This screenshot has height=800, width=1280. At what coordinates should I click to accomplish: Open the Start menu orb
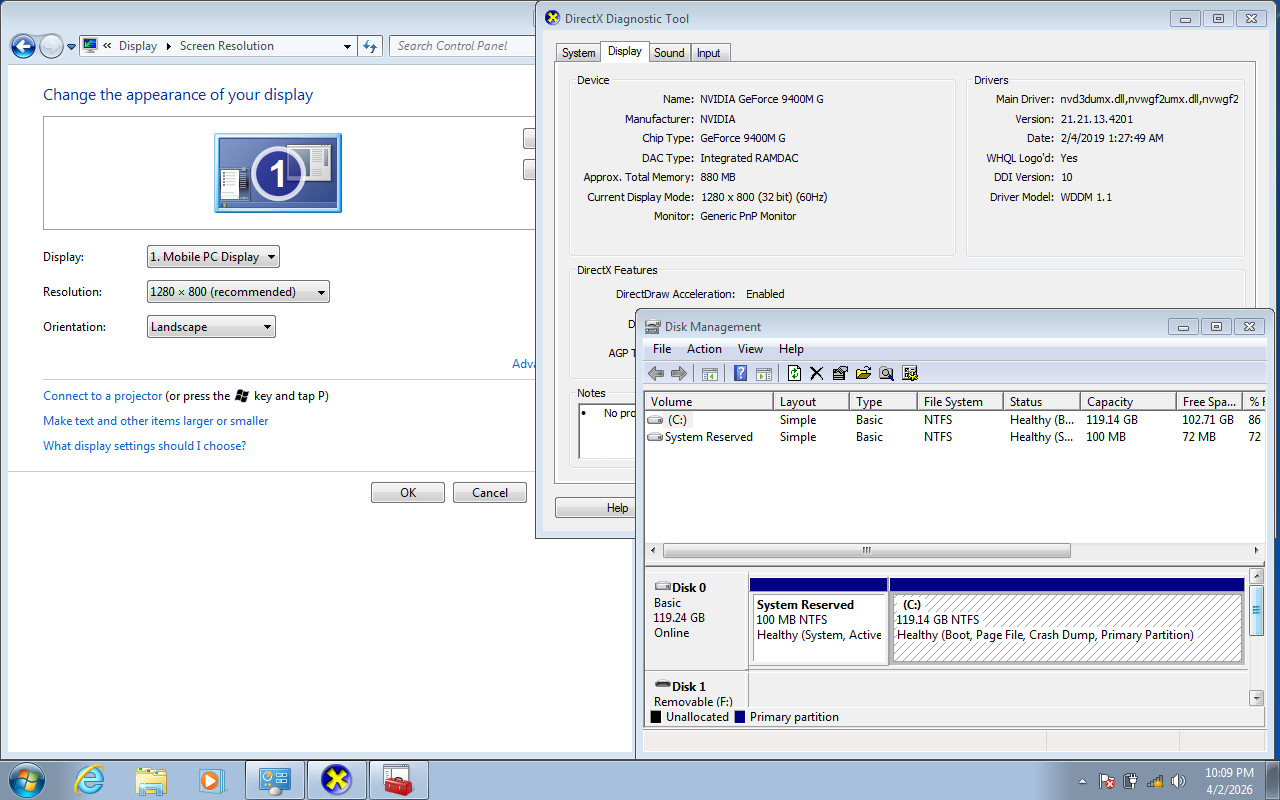[27, 780]
